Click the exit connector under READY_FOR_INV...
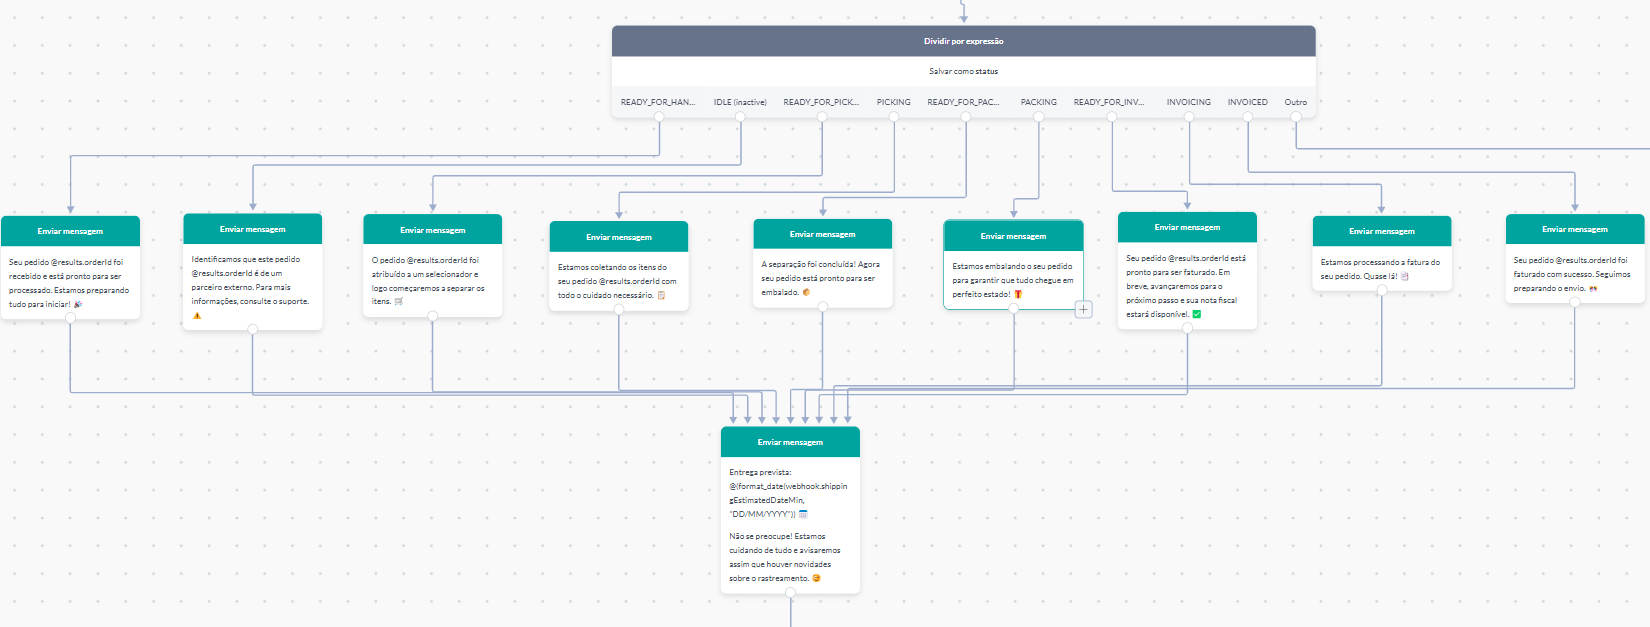The image size is (1650, 627). pyautogui.click(x=1112, y=117)
